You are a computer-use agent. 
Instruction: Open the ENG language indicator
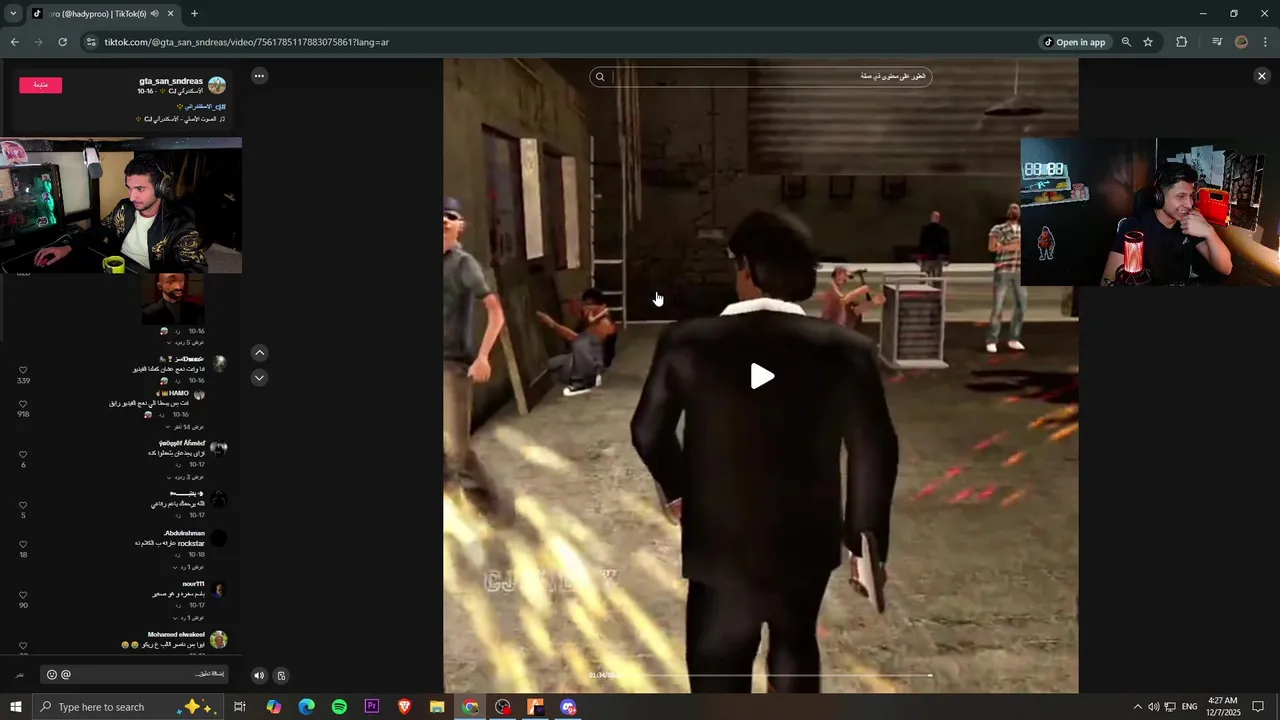(1190, 707)
